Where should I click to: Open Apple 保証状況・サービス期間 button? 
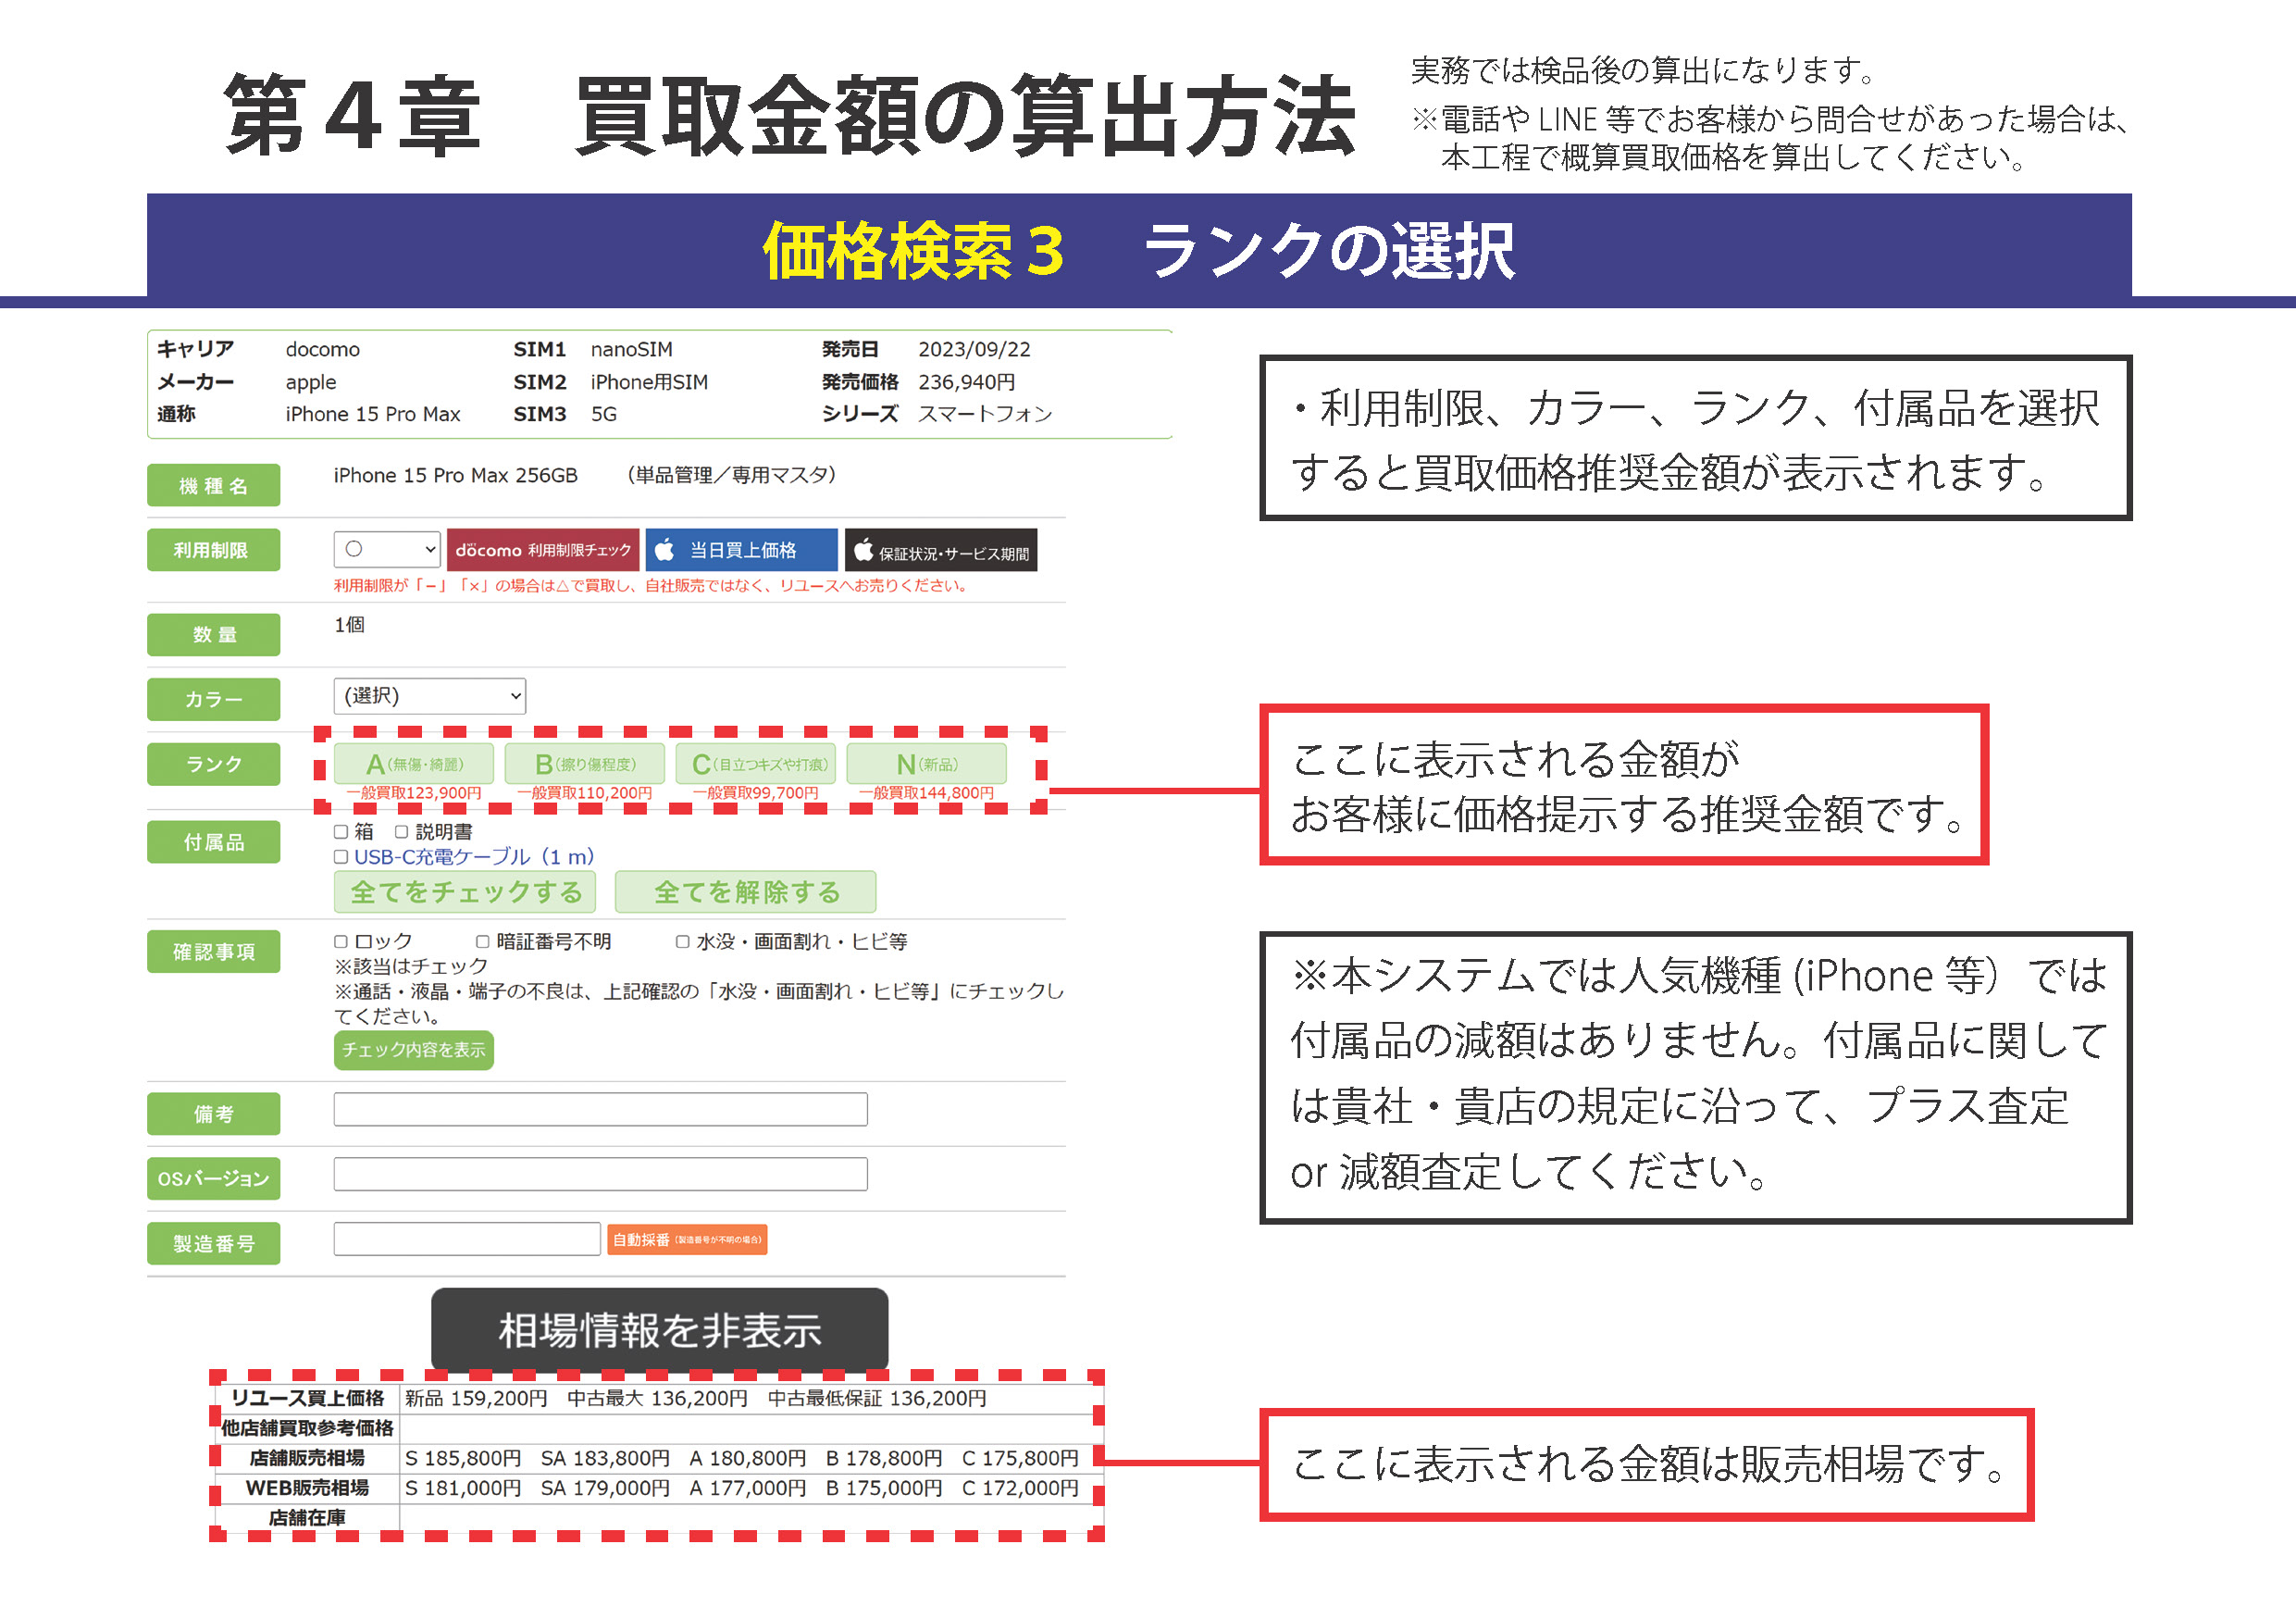point(940,551)
